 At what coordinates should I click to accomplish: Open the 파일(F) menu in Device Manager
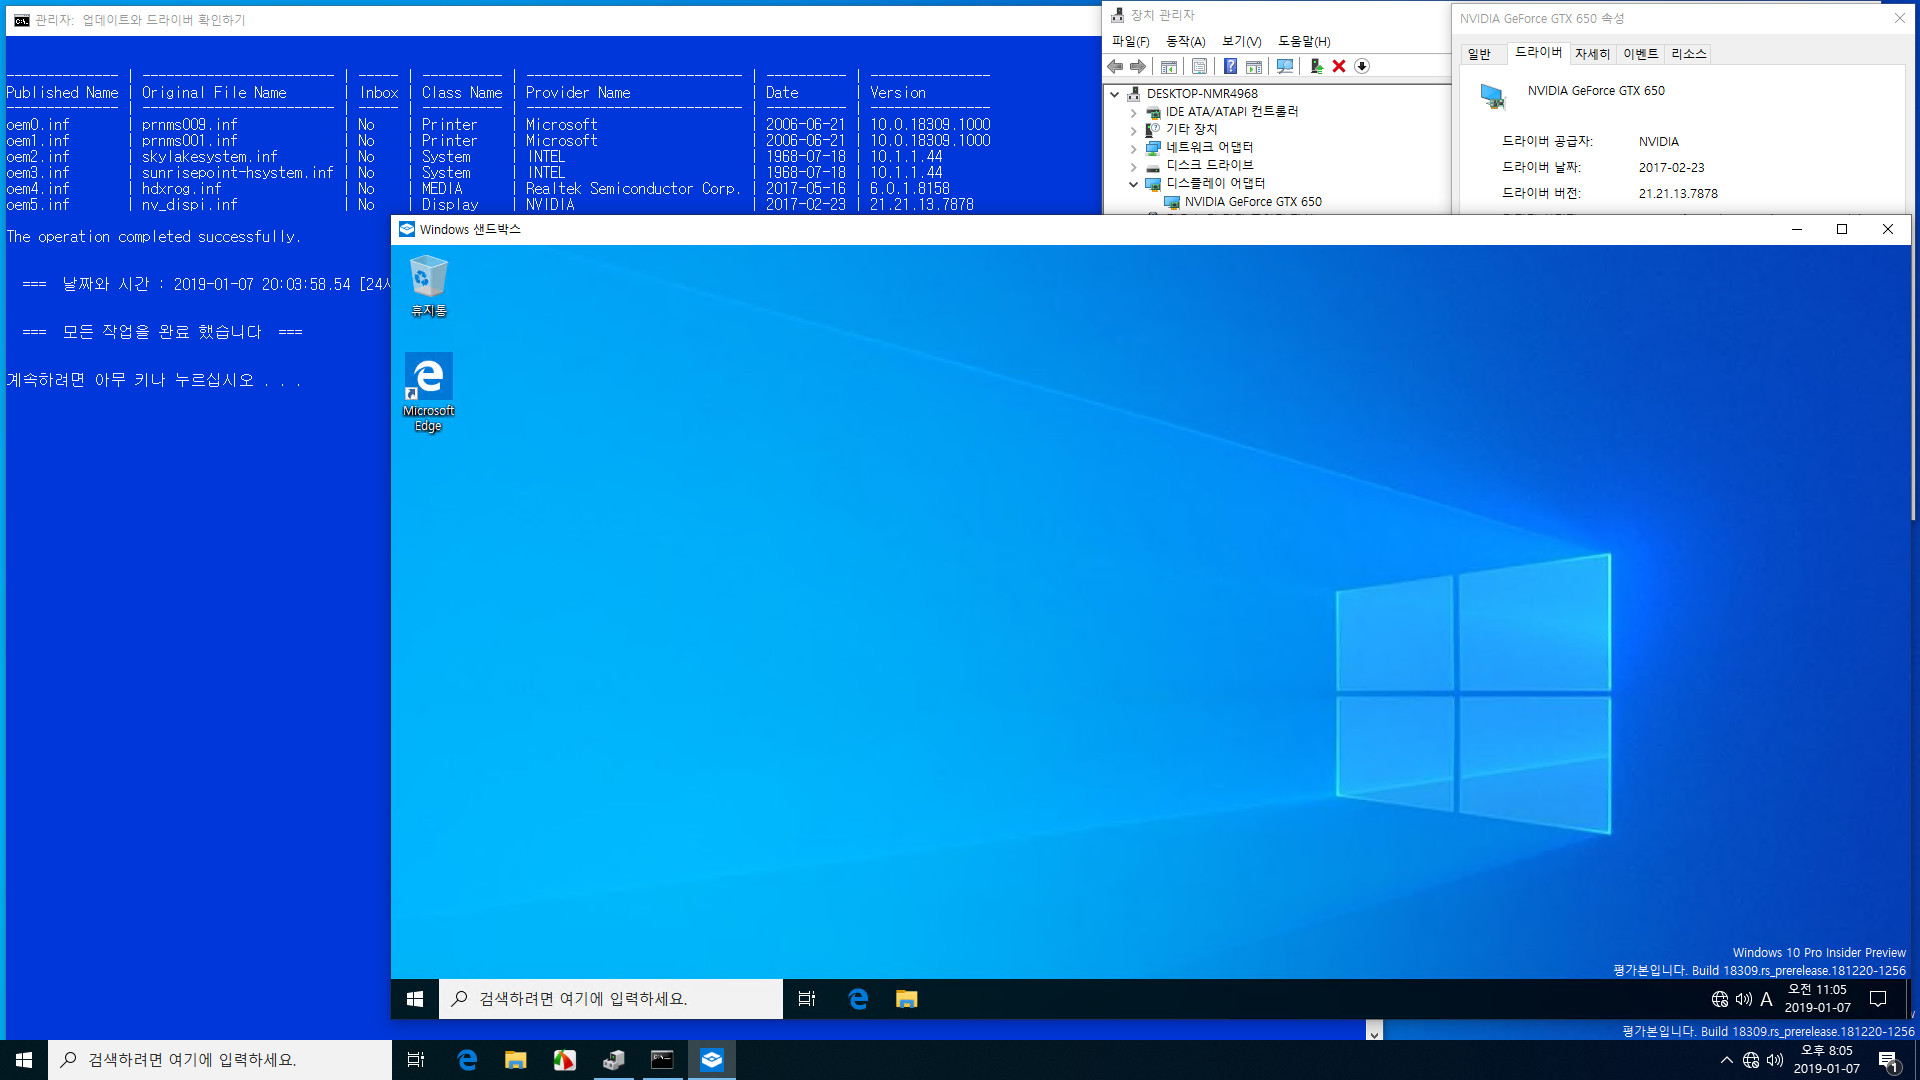tap(1131, 41)
